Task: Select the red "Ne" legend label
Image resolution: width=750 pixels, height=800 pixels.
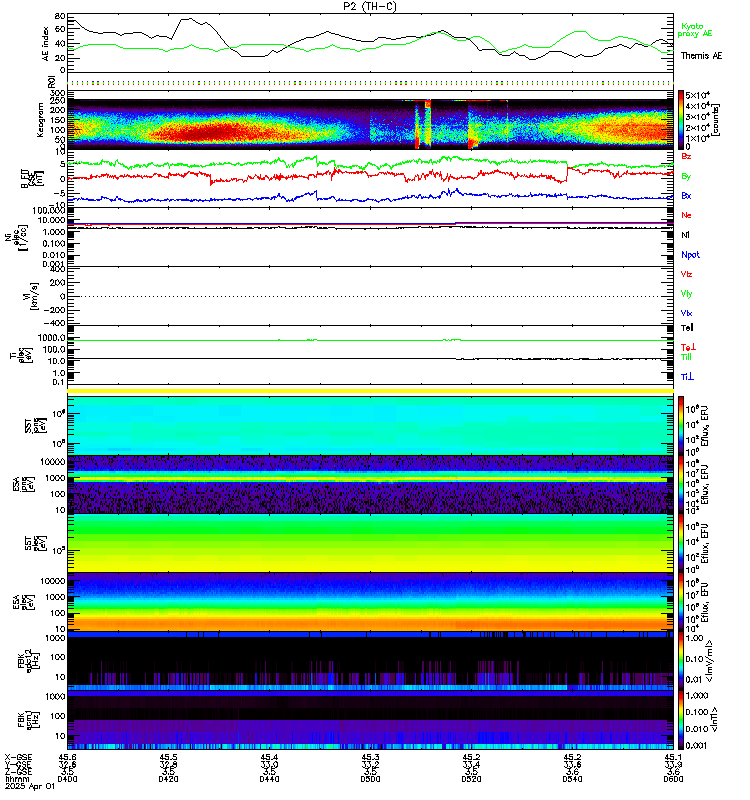Action: coord(686,215)
